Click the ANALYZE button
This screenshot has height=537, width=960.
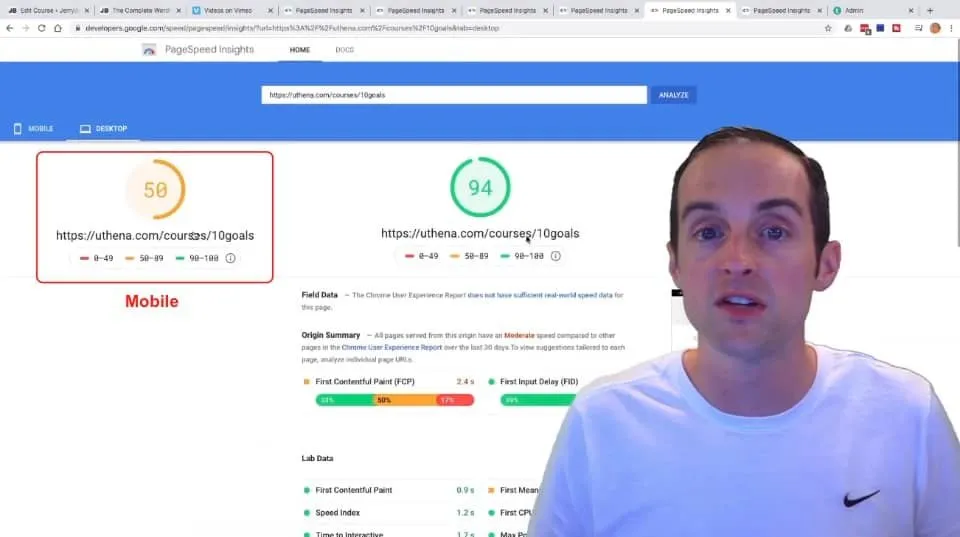coord(673,95)
